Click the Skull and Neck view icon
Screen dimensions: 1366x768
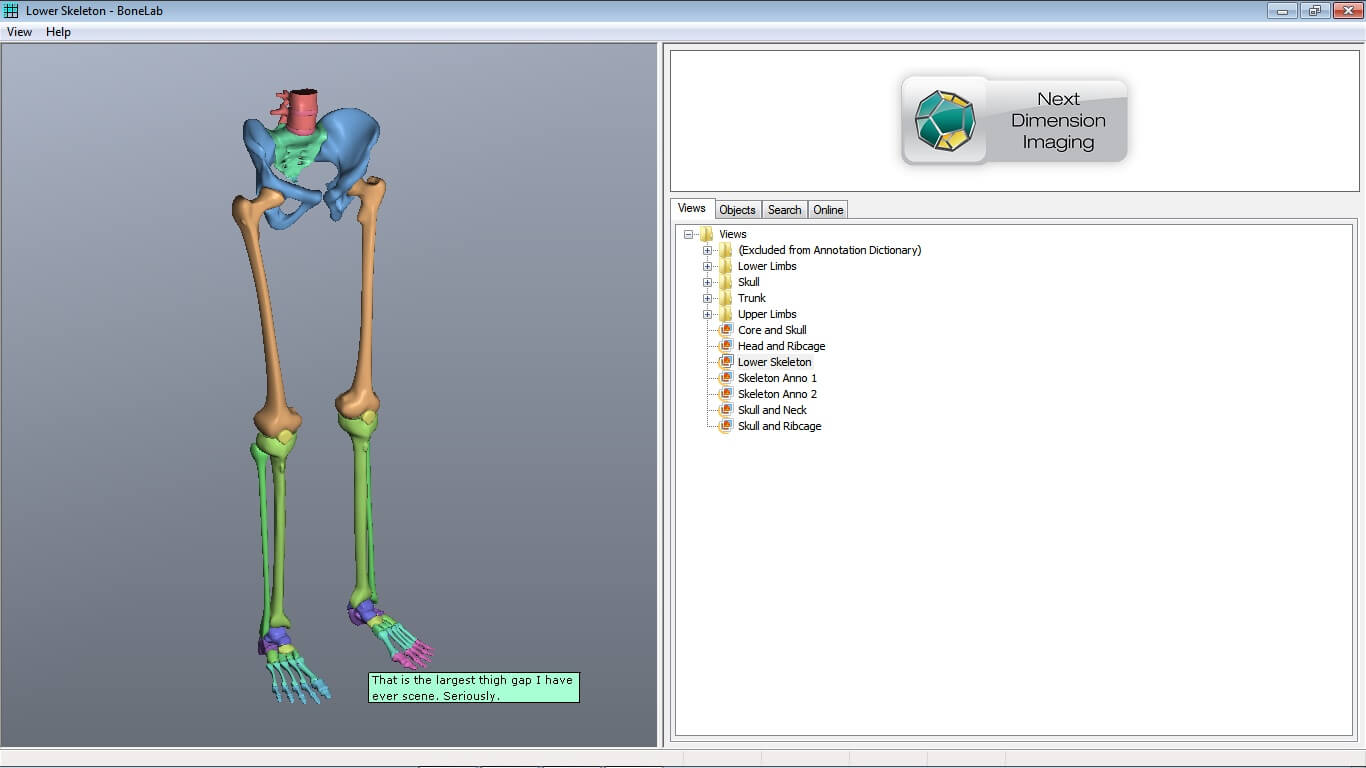click(726, 410)
